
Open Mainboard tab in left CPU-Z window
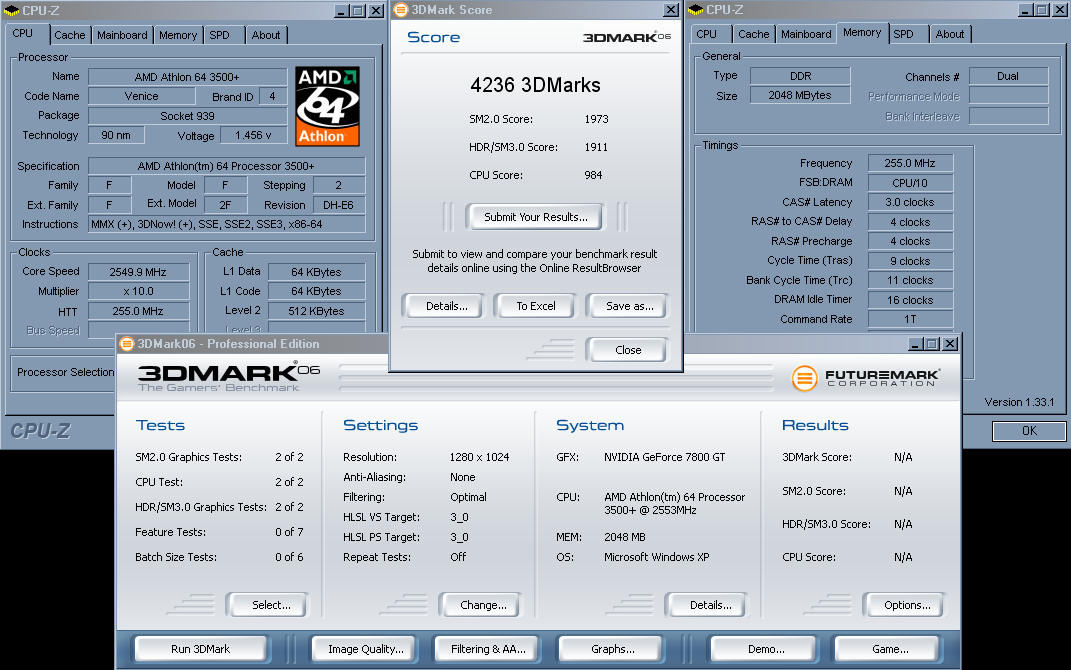[122, 35]
